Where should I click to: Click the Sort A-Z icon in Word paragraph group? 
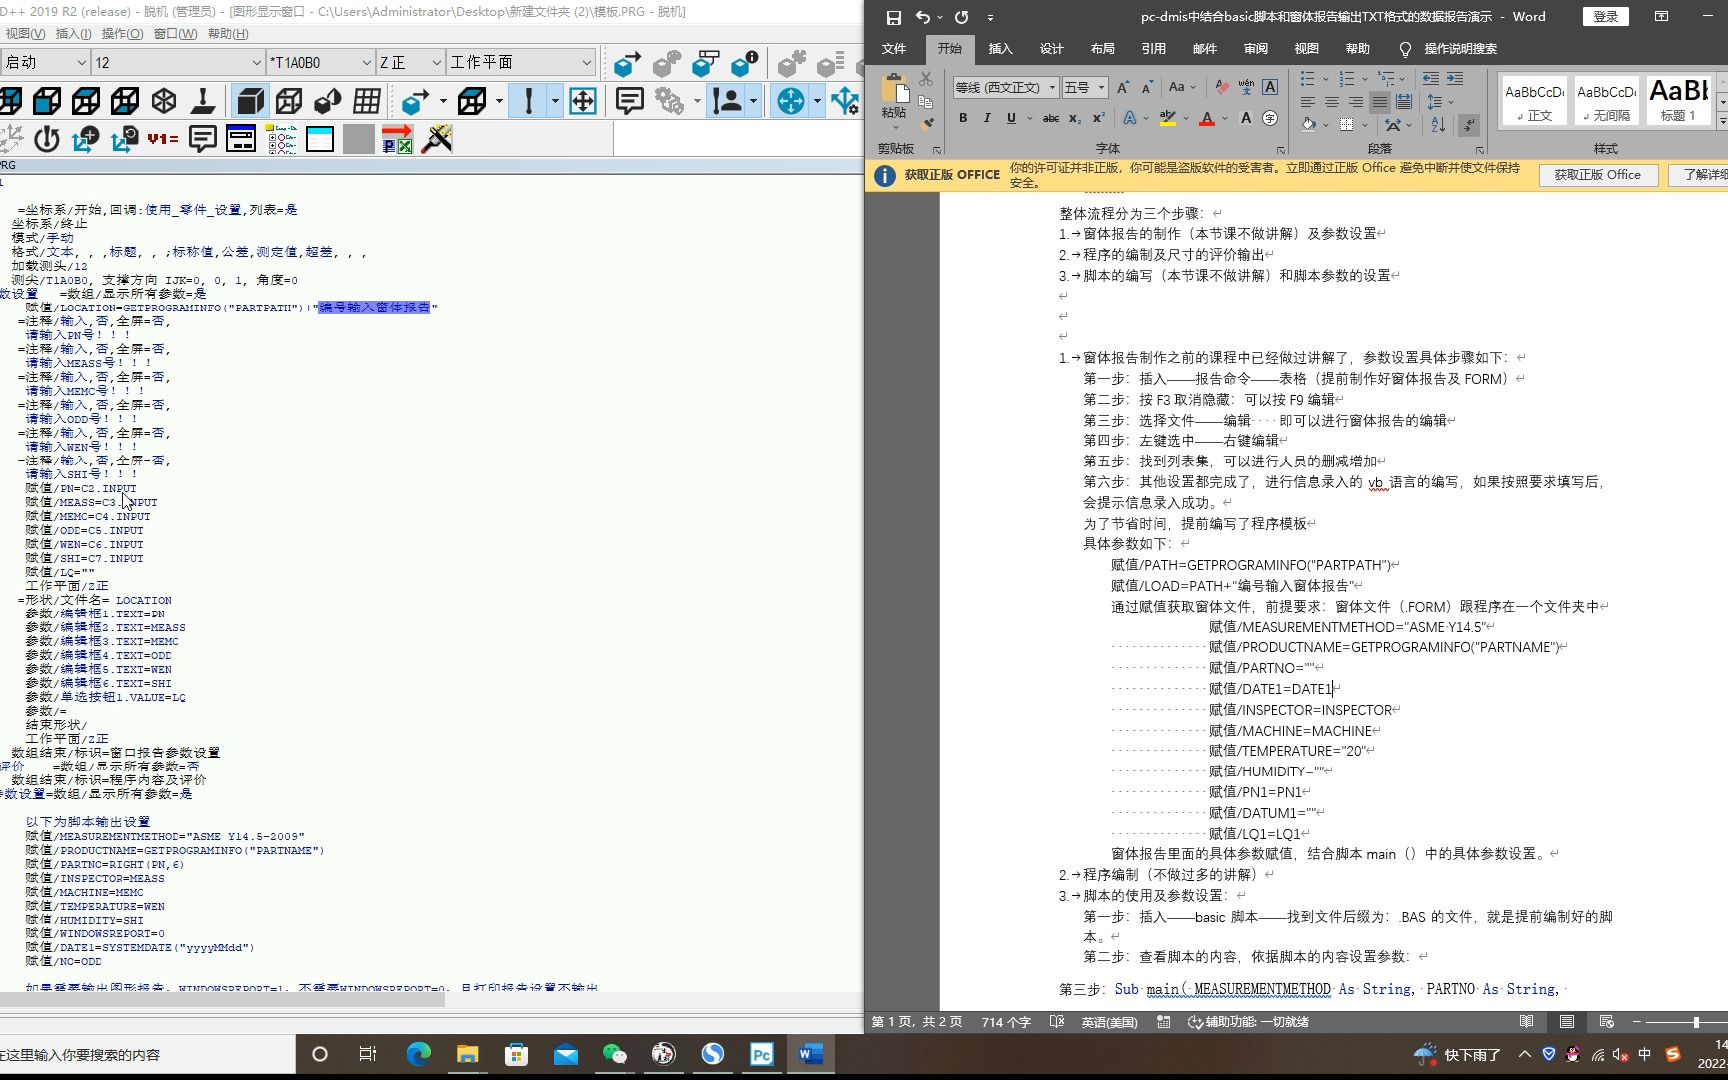click(1438, 124)
